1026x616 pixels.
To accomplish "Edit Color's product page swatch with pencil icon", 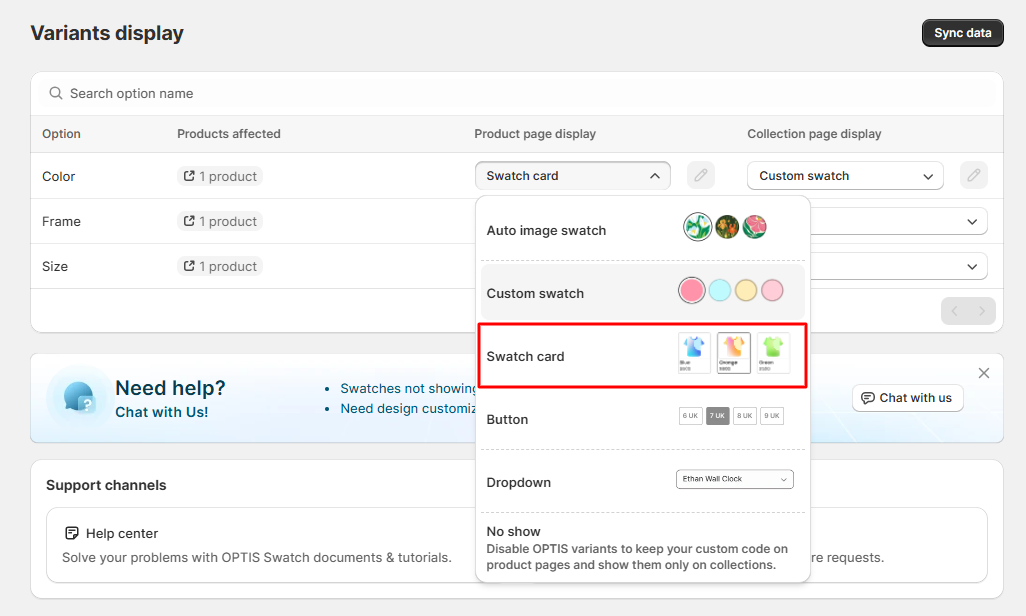I will [x=701, y=175].
